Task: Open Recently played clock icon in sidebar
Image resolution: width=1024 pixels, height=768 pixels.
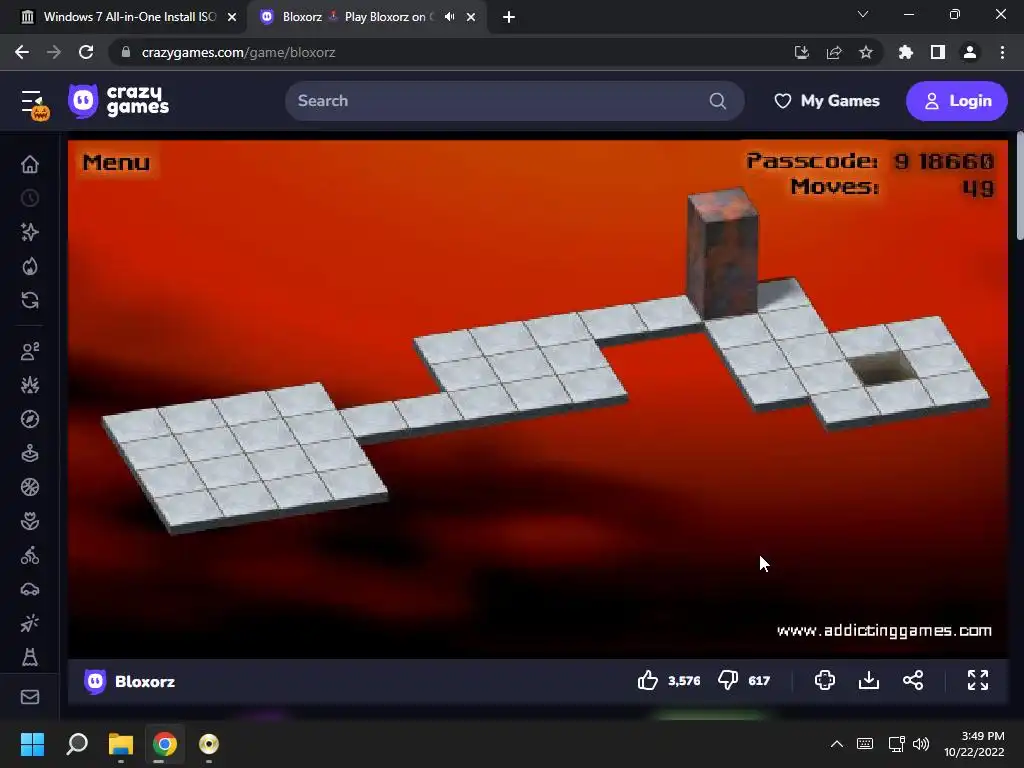Action: point(30,198)
